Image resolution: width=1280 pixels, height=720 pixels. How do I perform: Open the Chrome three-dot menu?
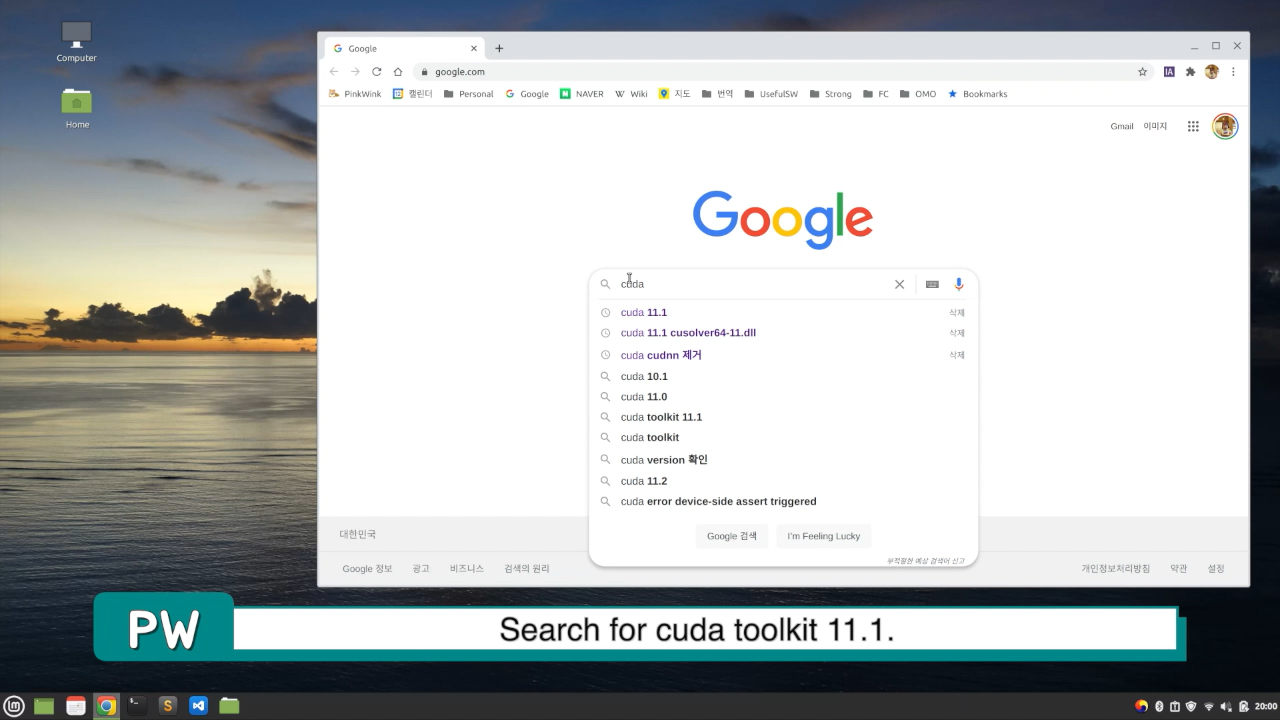tap(1233, 72)
